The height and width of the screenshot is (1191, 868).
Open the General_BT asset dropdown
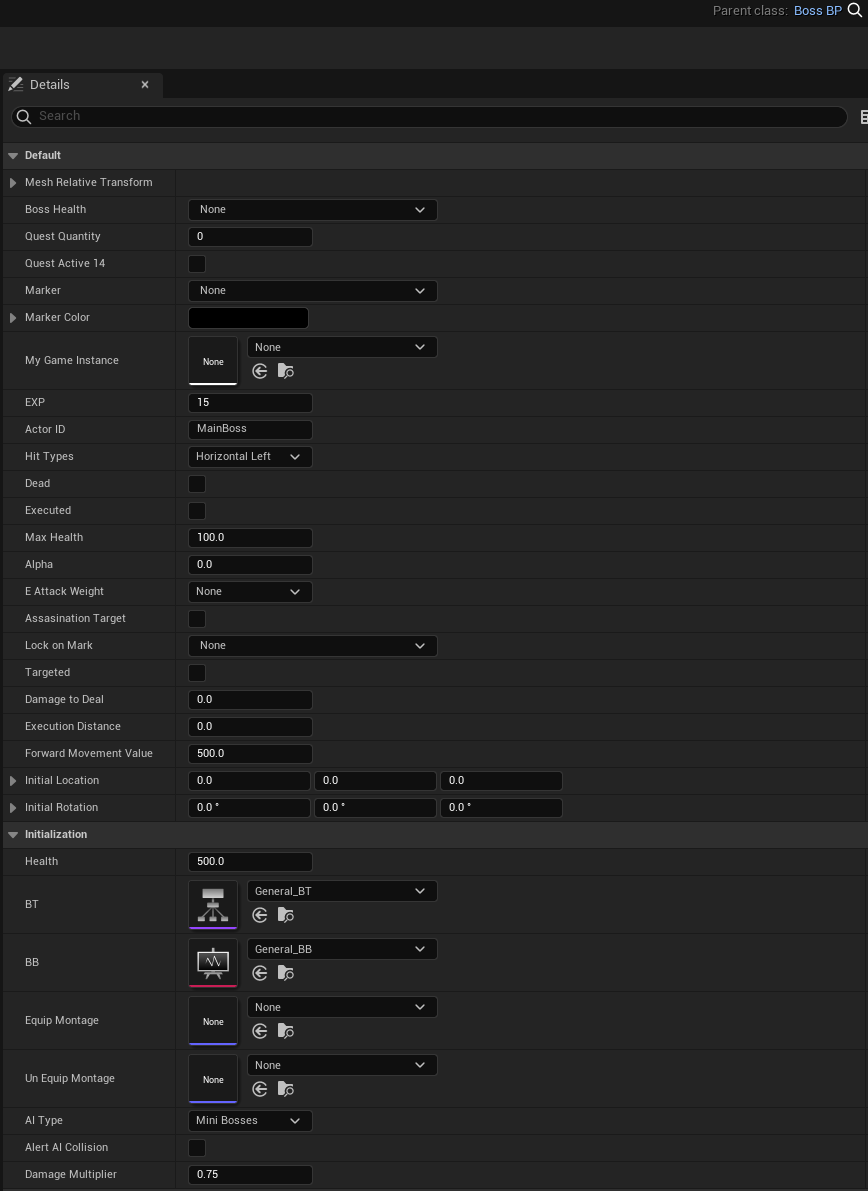click(x=342, y=891)
